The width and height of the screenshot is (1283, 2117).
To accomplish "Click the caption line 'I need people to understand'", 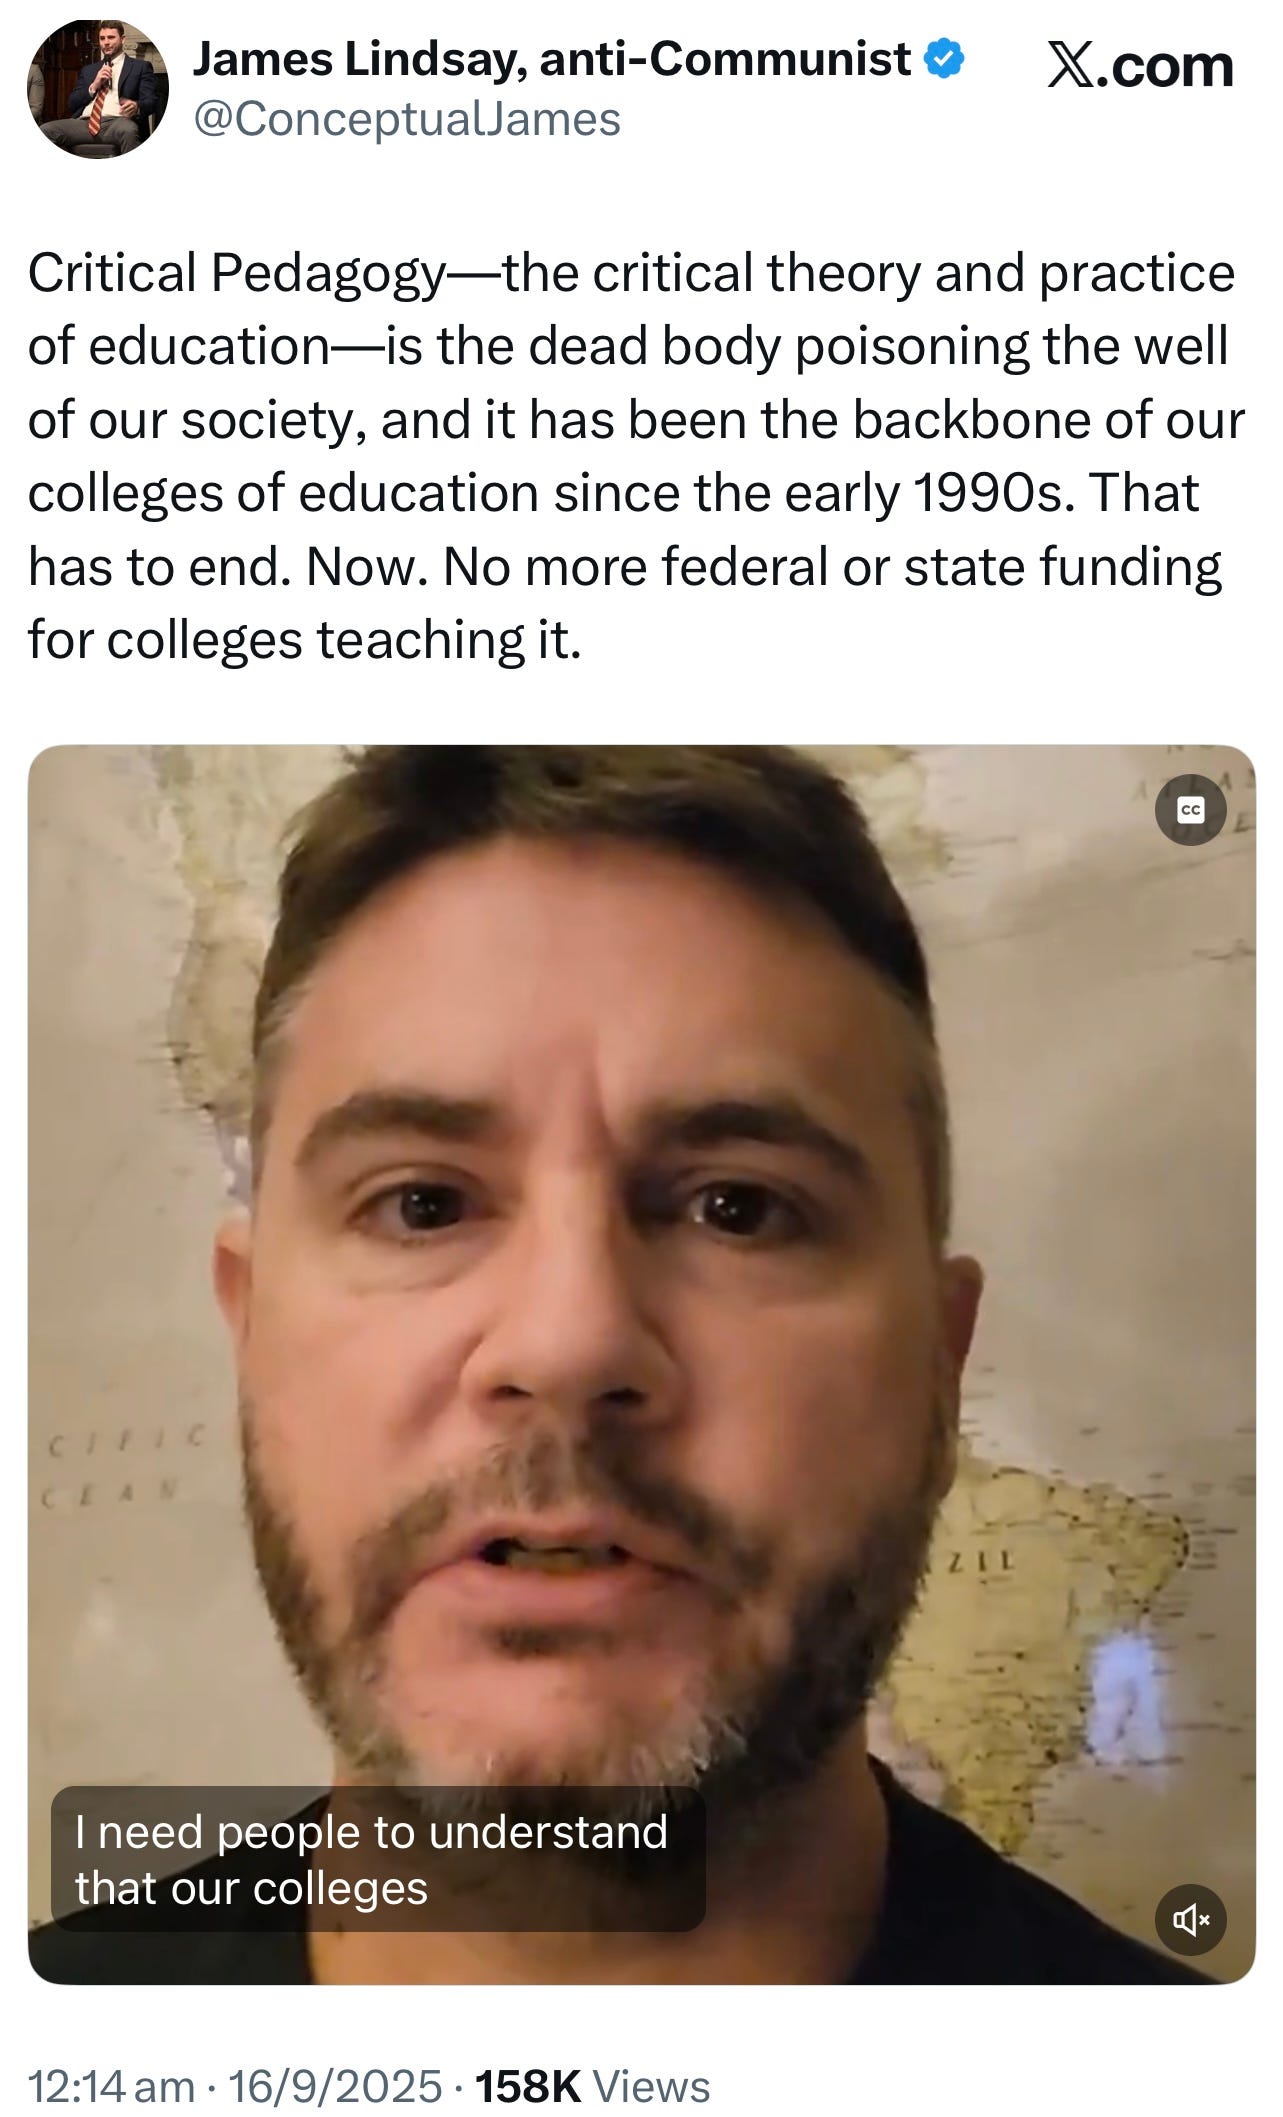I will tap(371, 1832).
